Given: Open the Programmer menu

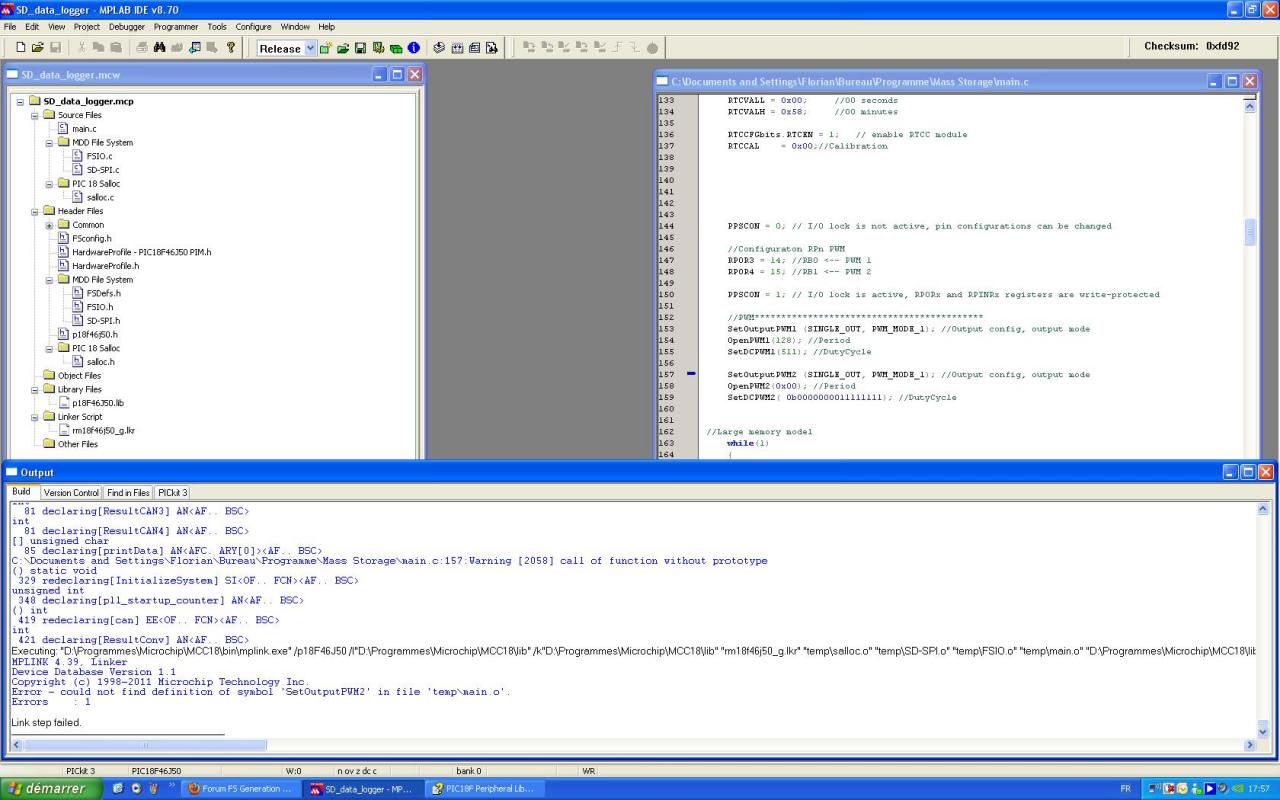Looking at the screenshot, I should click(x=175, y=27).
